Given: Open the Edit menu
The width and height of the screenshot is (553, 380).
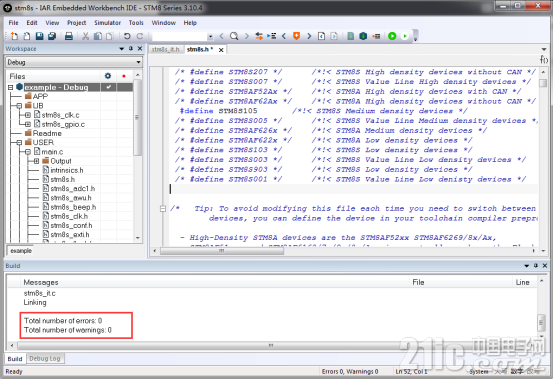Looking at the screenshot, I should 32,23.
